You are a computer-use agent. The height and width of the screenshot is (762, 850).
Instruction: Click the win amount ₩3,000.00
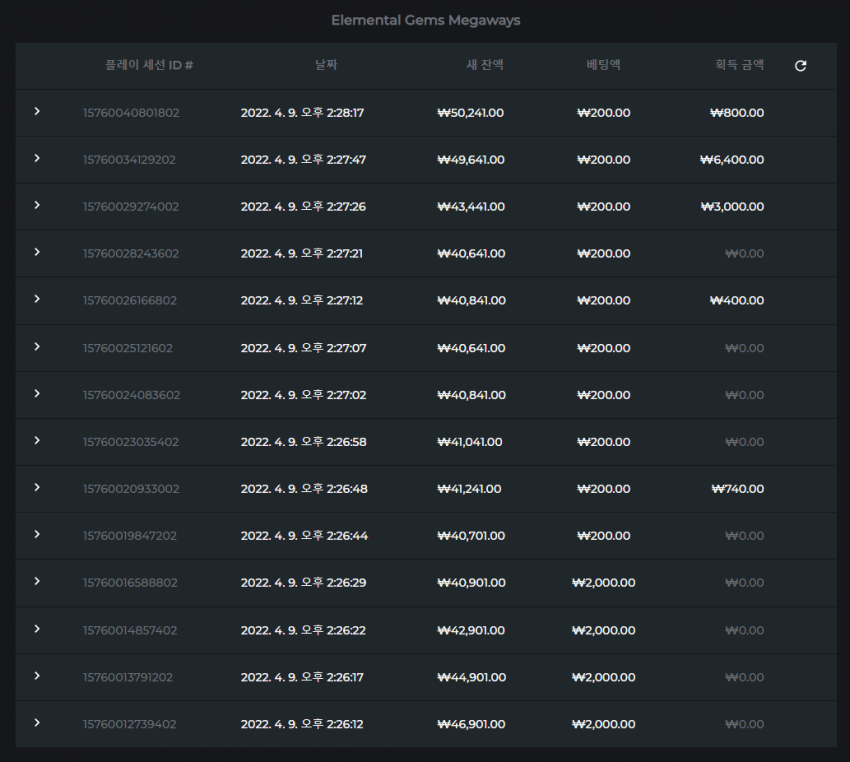point(732,206)
